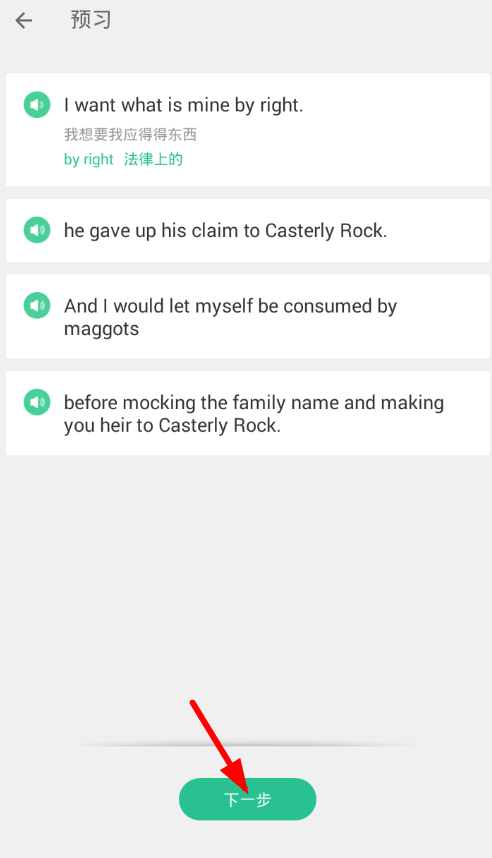Tap the 预习 page title

coord(91,20)
